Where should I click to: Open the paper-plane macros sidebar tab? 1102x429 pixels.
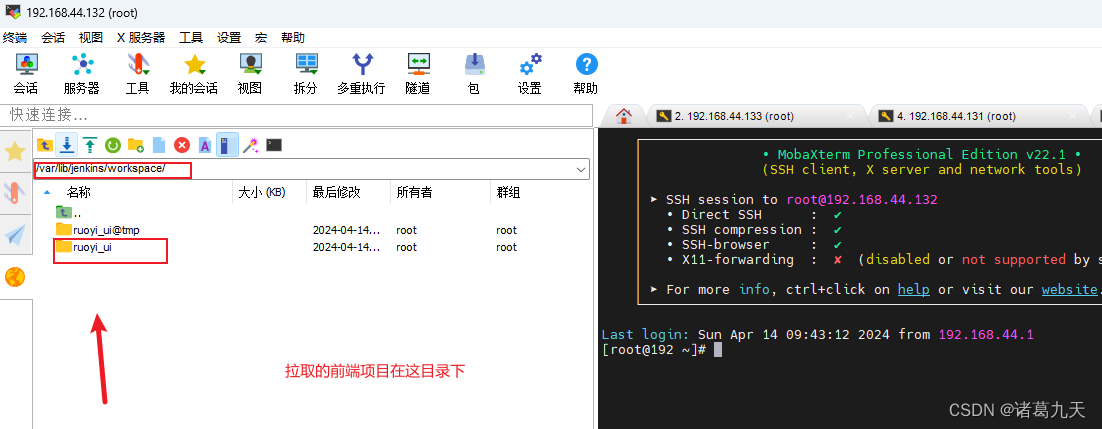click(15, 235)
